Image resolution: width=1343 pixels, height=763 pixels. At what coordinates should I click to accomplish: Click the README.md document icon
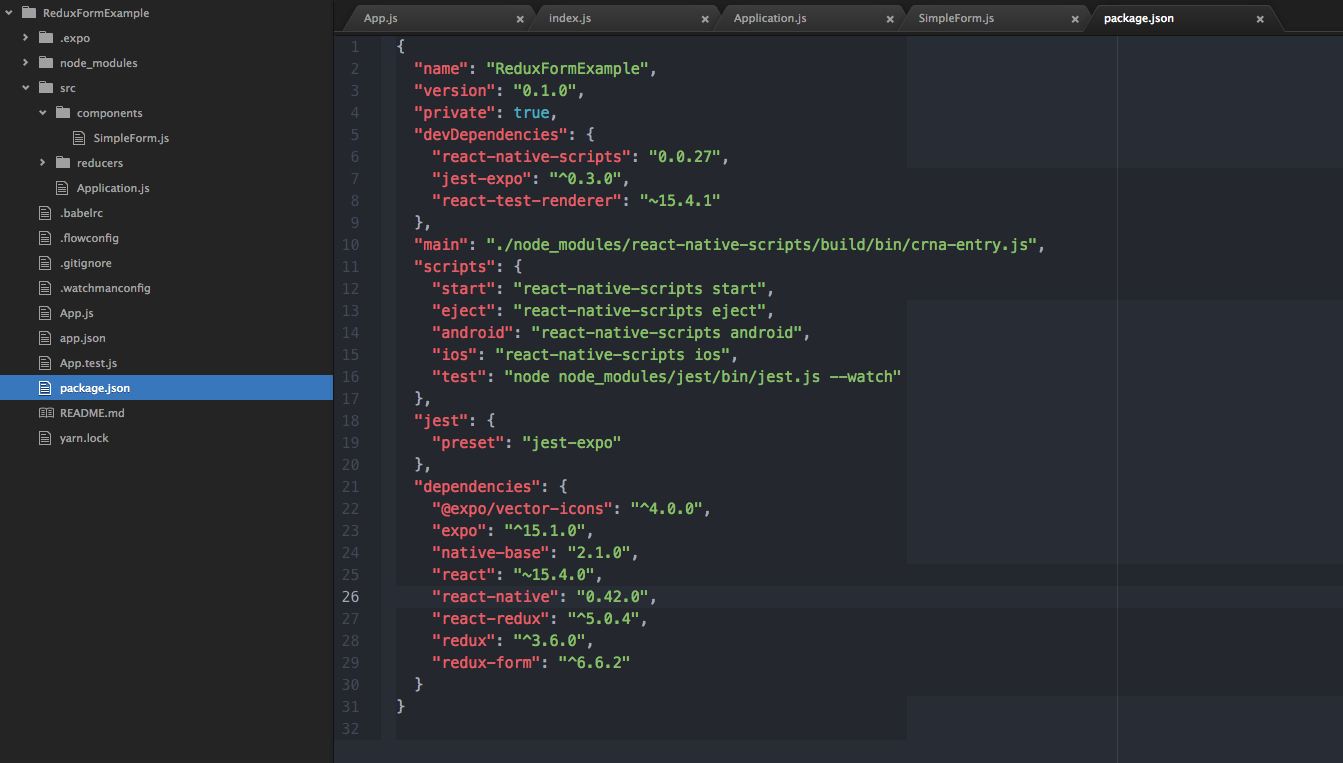(44, 412)
